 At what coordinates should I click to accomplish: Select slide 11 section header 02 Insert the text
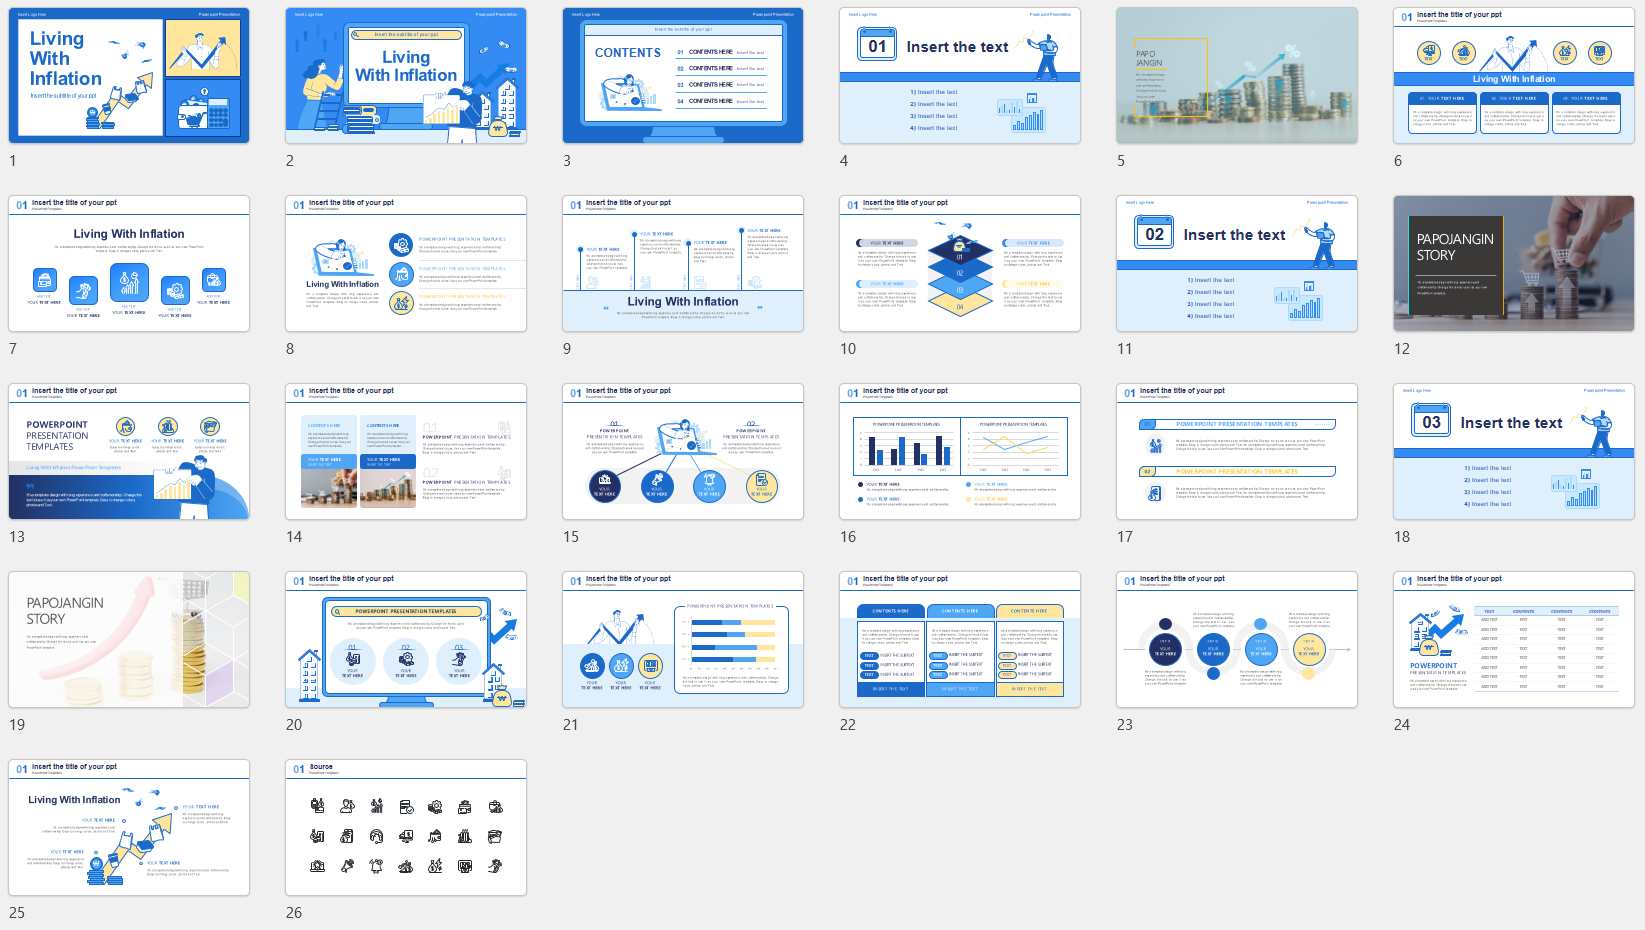(1237, 264)
